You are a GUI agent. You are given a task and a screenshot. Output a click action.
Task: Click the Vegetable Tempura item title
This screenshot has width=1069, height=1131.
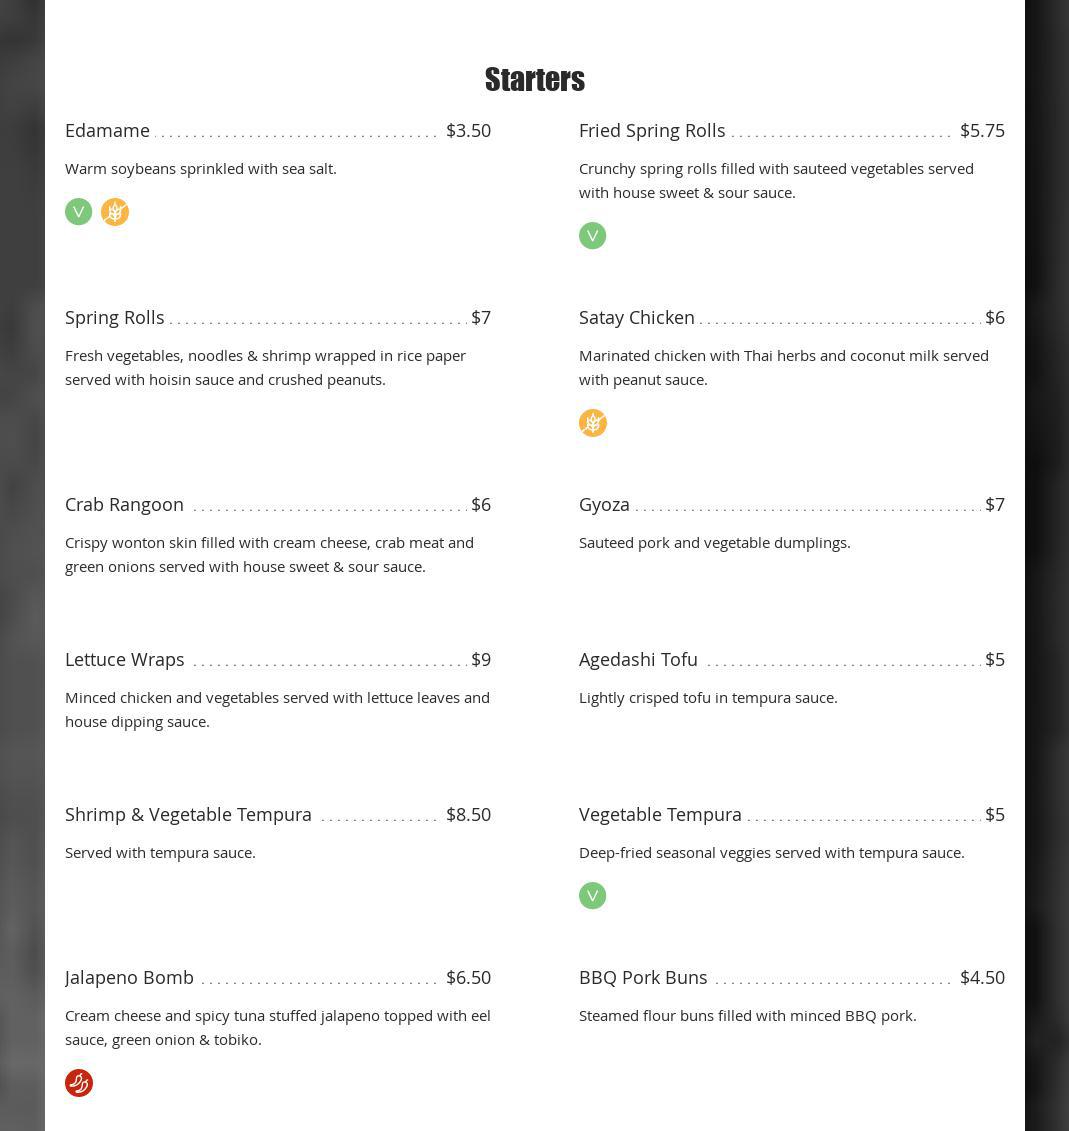coord(660,815)
